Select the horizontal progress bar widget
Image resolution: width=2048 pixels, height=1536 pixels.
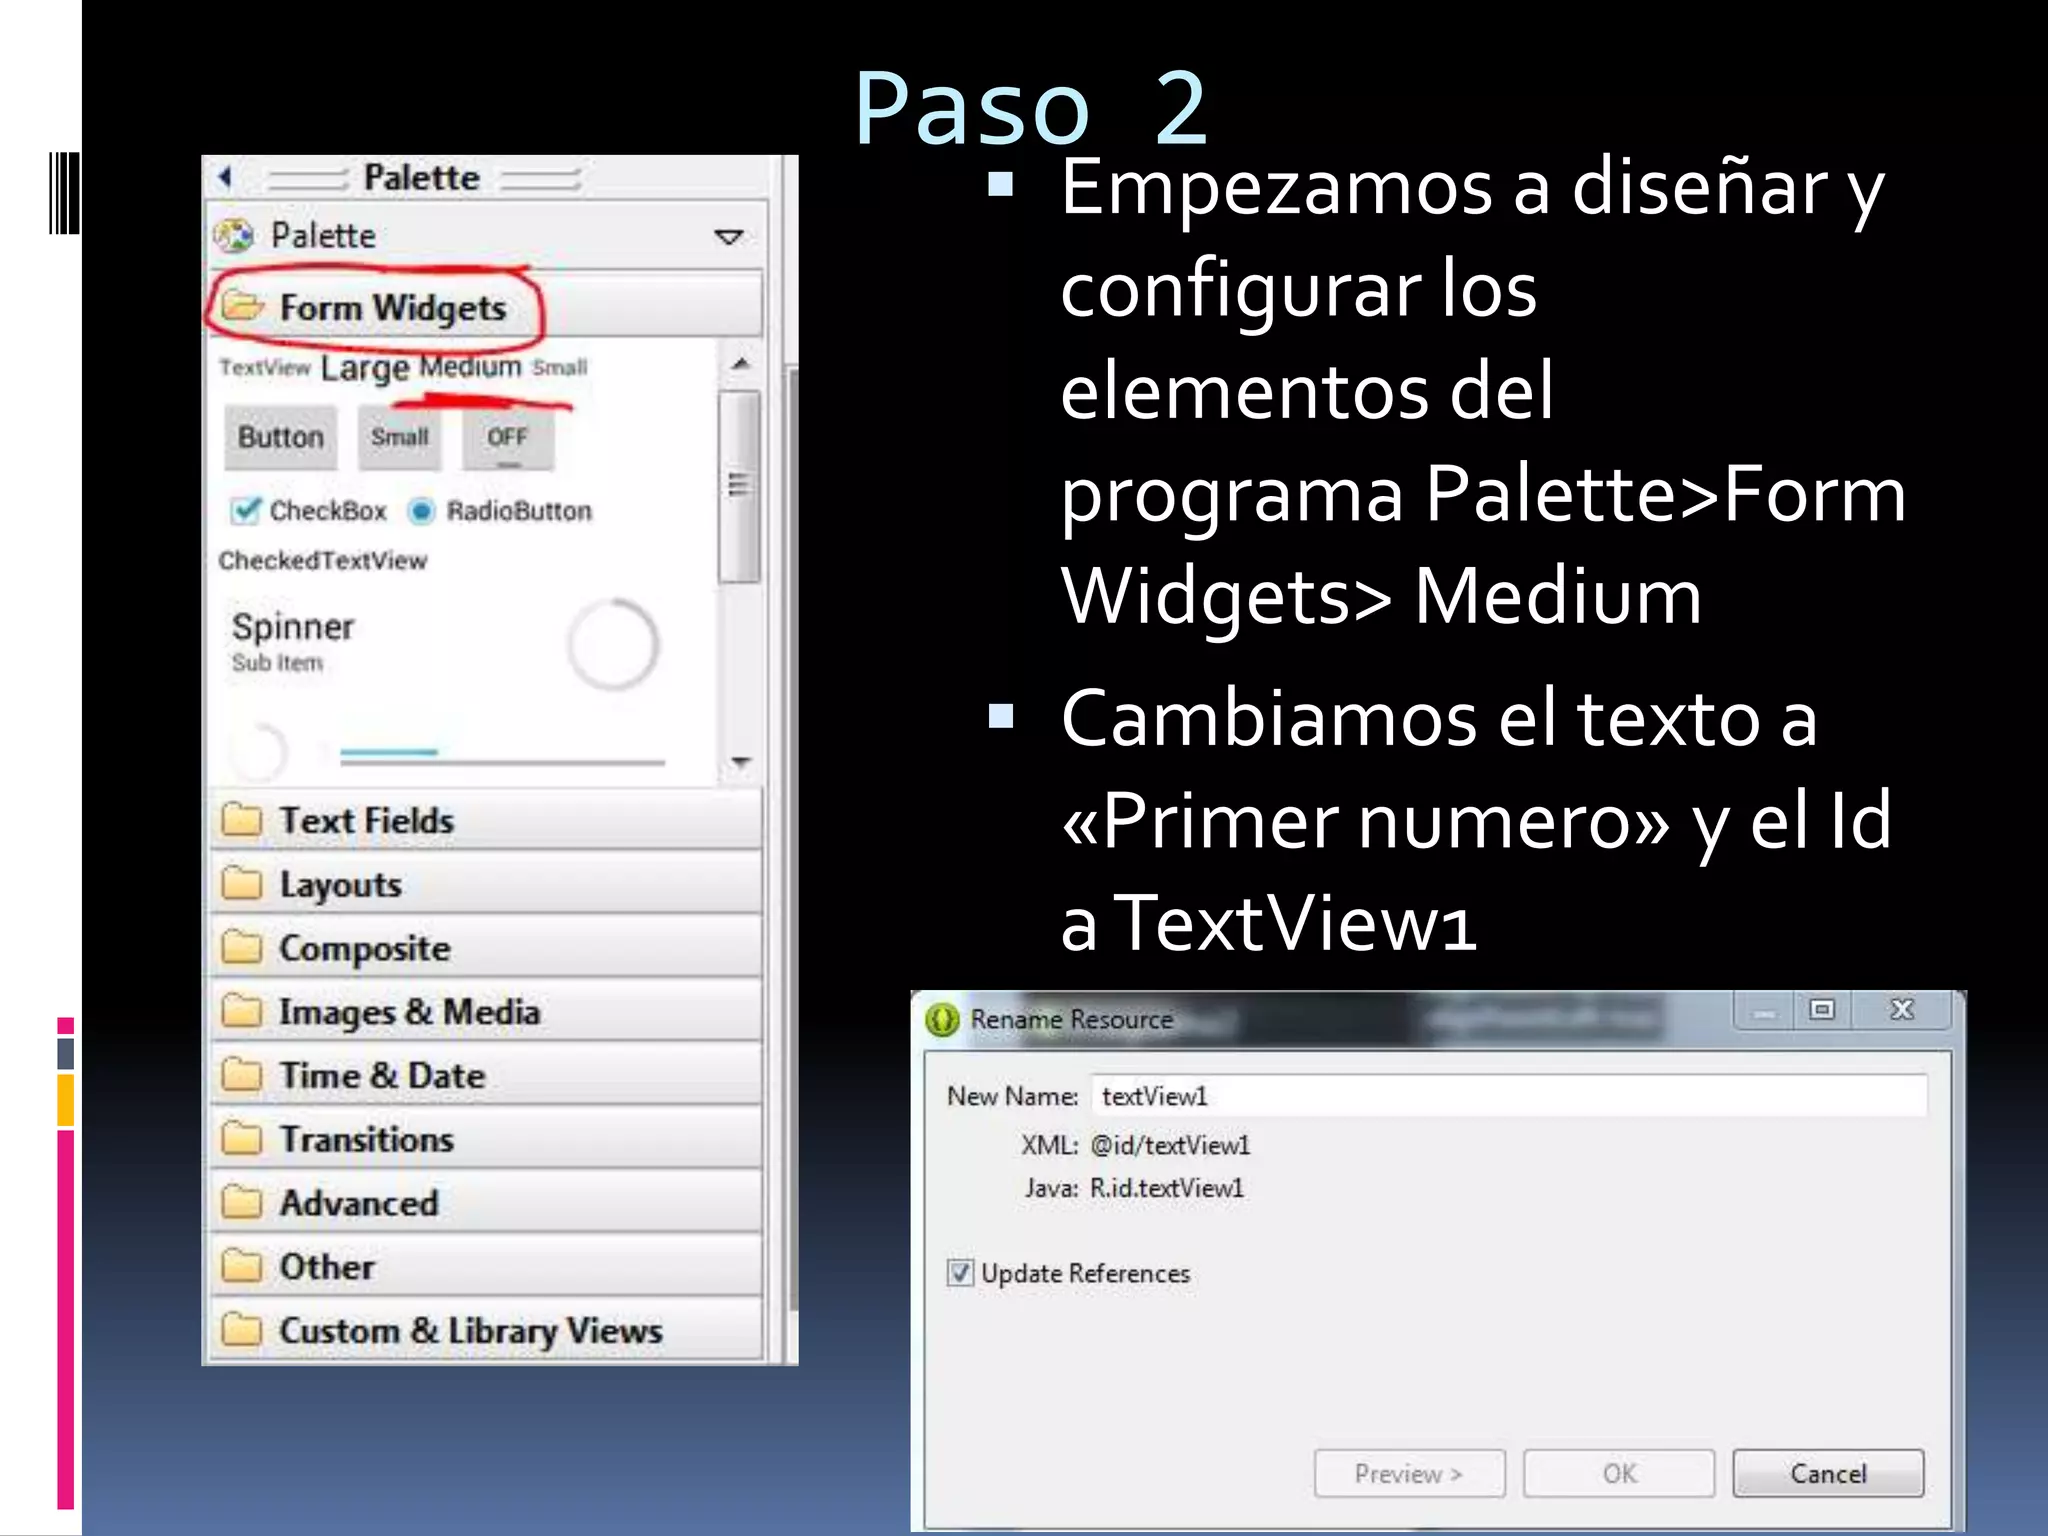pos(502,757)
